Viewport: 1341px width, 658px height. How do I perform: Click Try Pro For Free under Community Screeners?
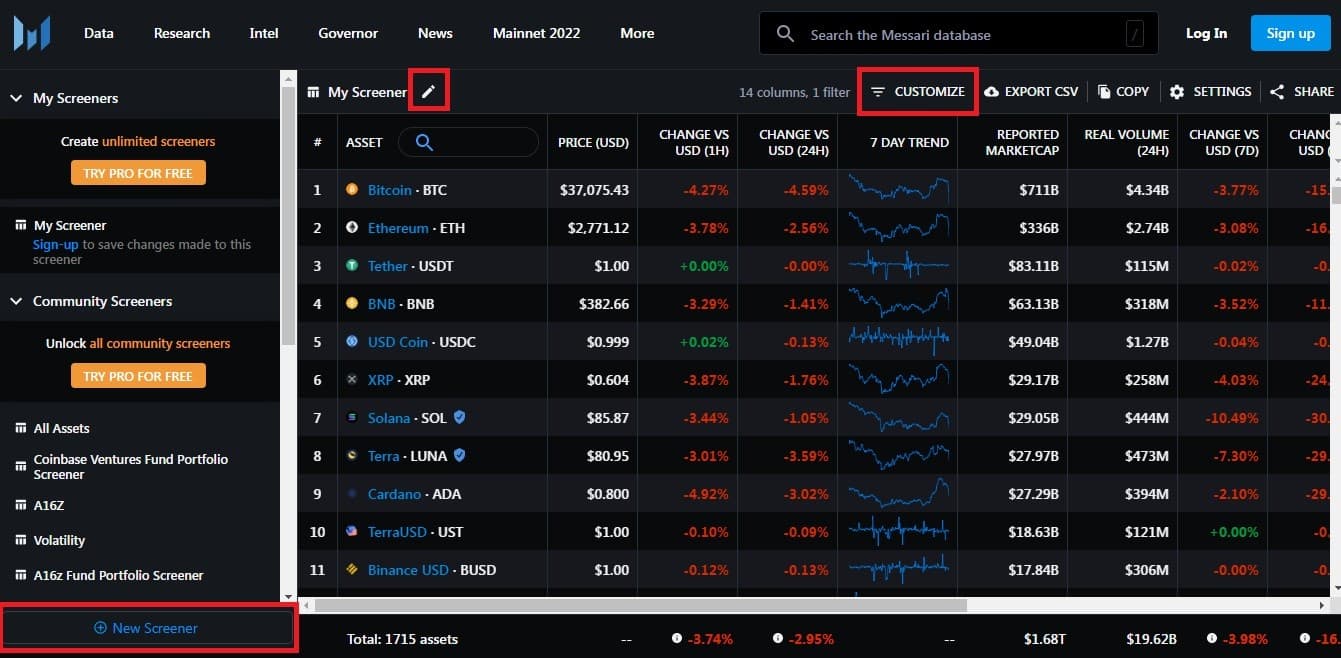(138, 376)
